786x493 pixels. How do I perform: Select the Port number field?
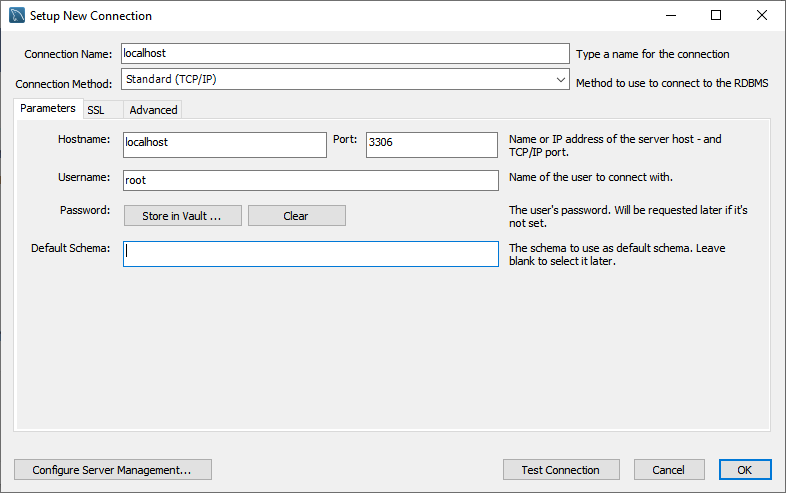click(431, 144)
